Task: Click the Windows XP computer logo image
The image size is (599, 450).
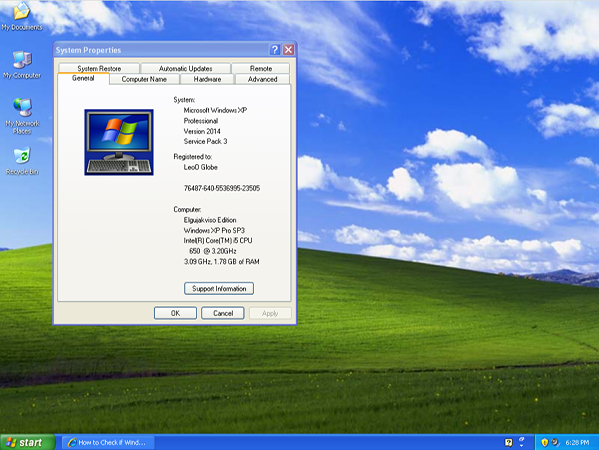Action: 119,142
